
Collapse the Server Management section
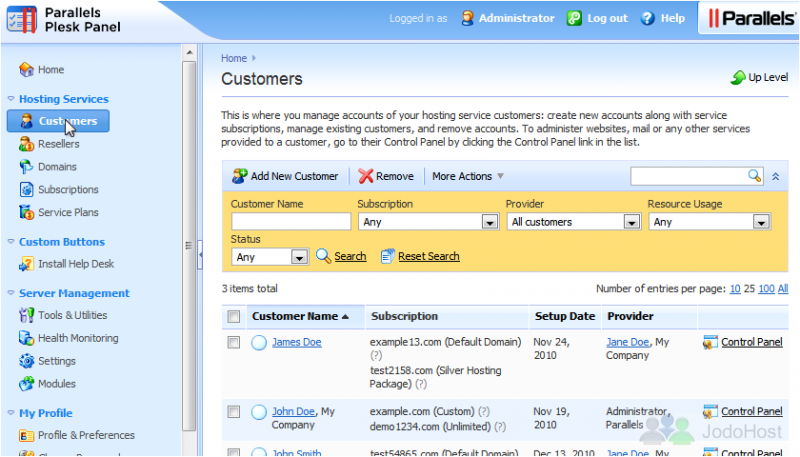(11, 293)
